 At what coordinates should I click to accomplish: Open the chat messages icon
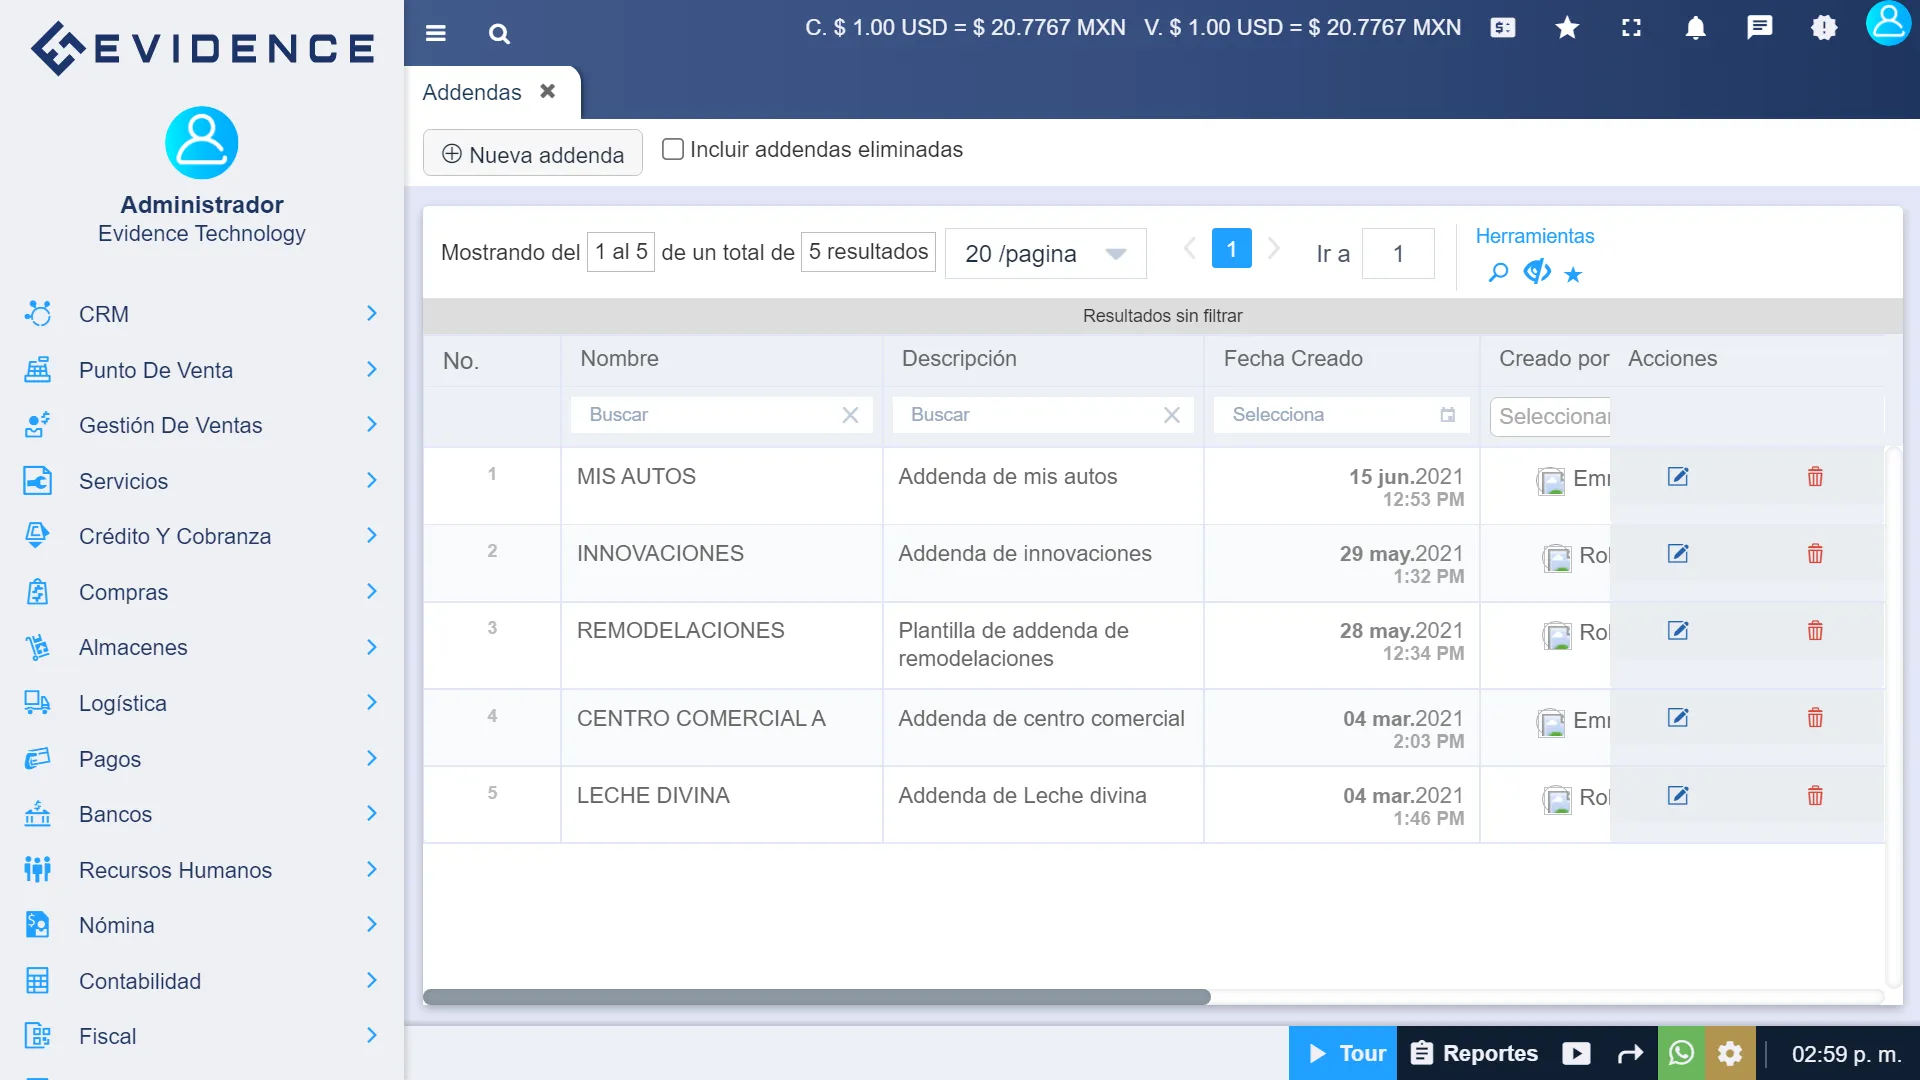(1758, 27)
